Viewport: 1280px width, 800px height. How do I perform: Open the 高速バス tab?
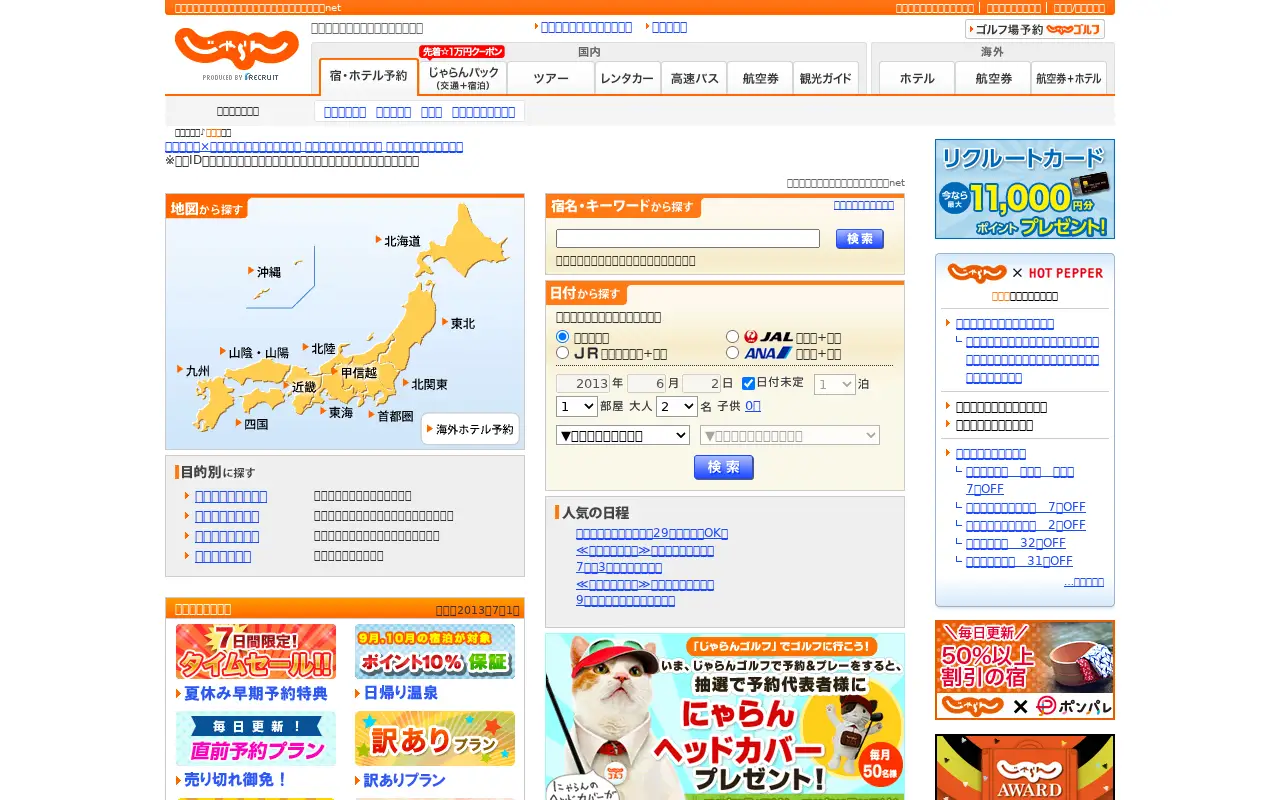694,78
